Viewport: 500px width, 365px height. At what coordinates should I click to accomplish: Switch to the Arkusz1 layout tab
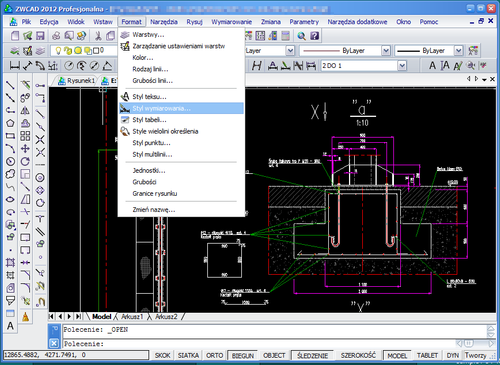[x=132, y=317]
